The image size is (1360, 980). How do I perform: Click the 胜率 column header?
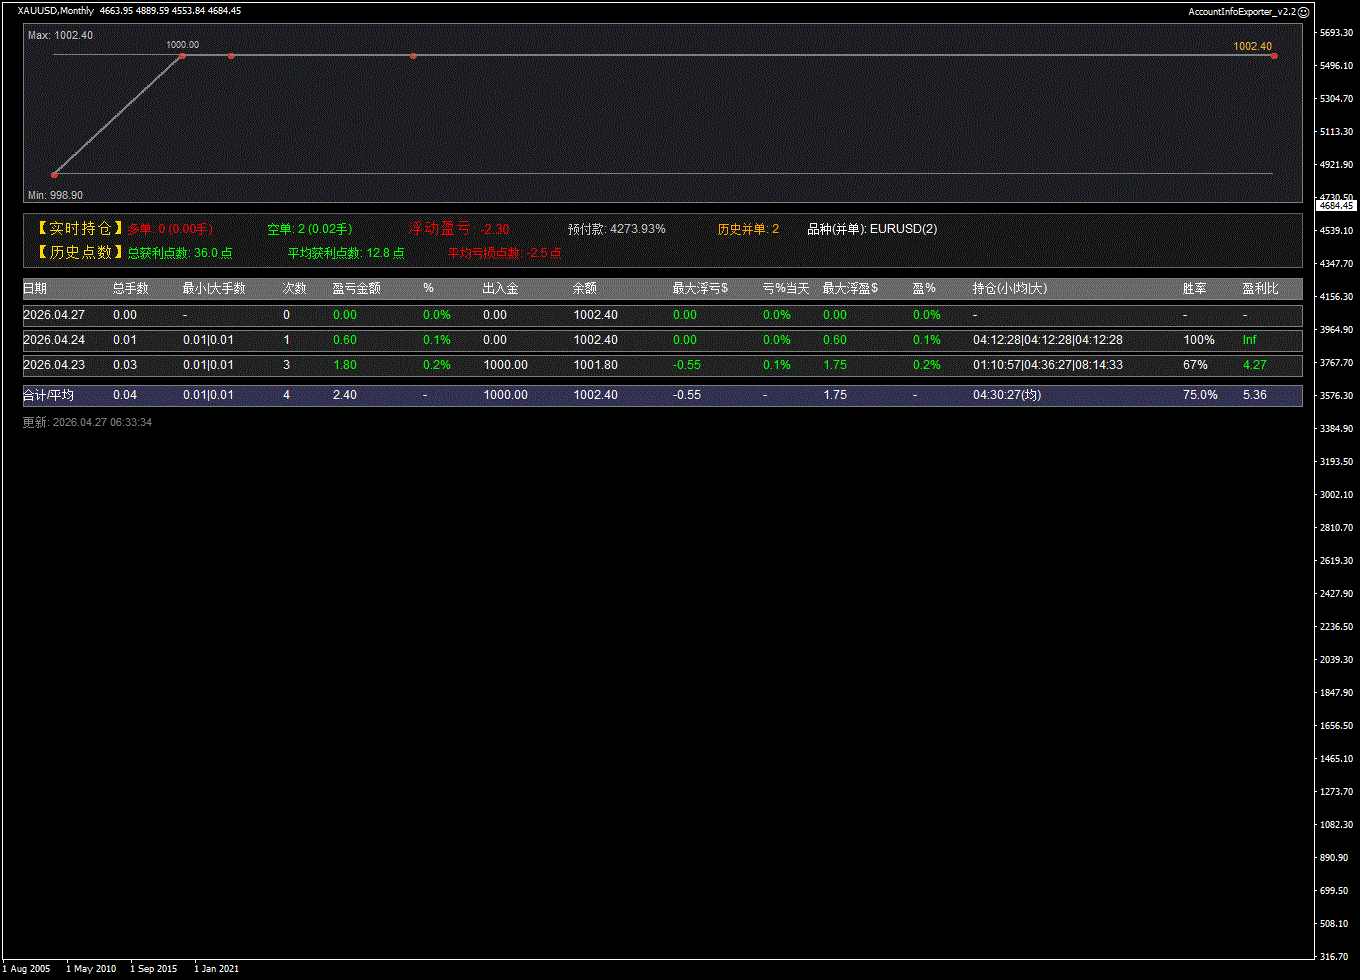[x=1194, y=288]
